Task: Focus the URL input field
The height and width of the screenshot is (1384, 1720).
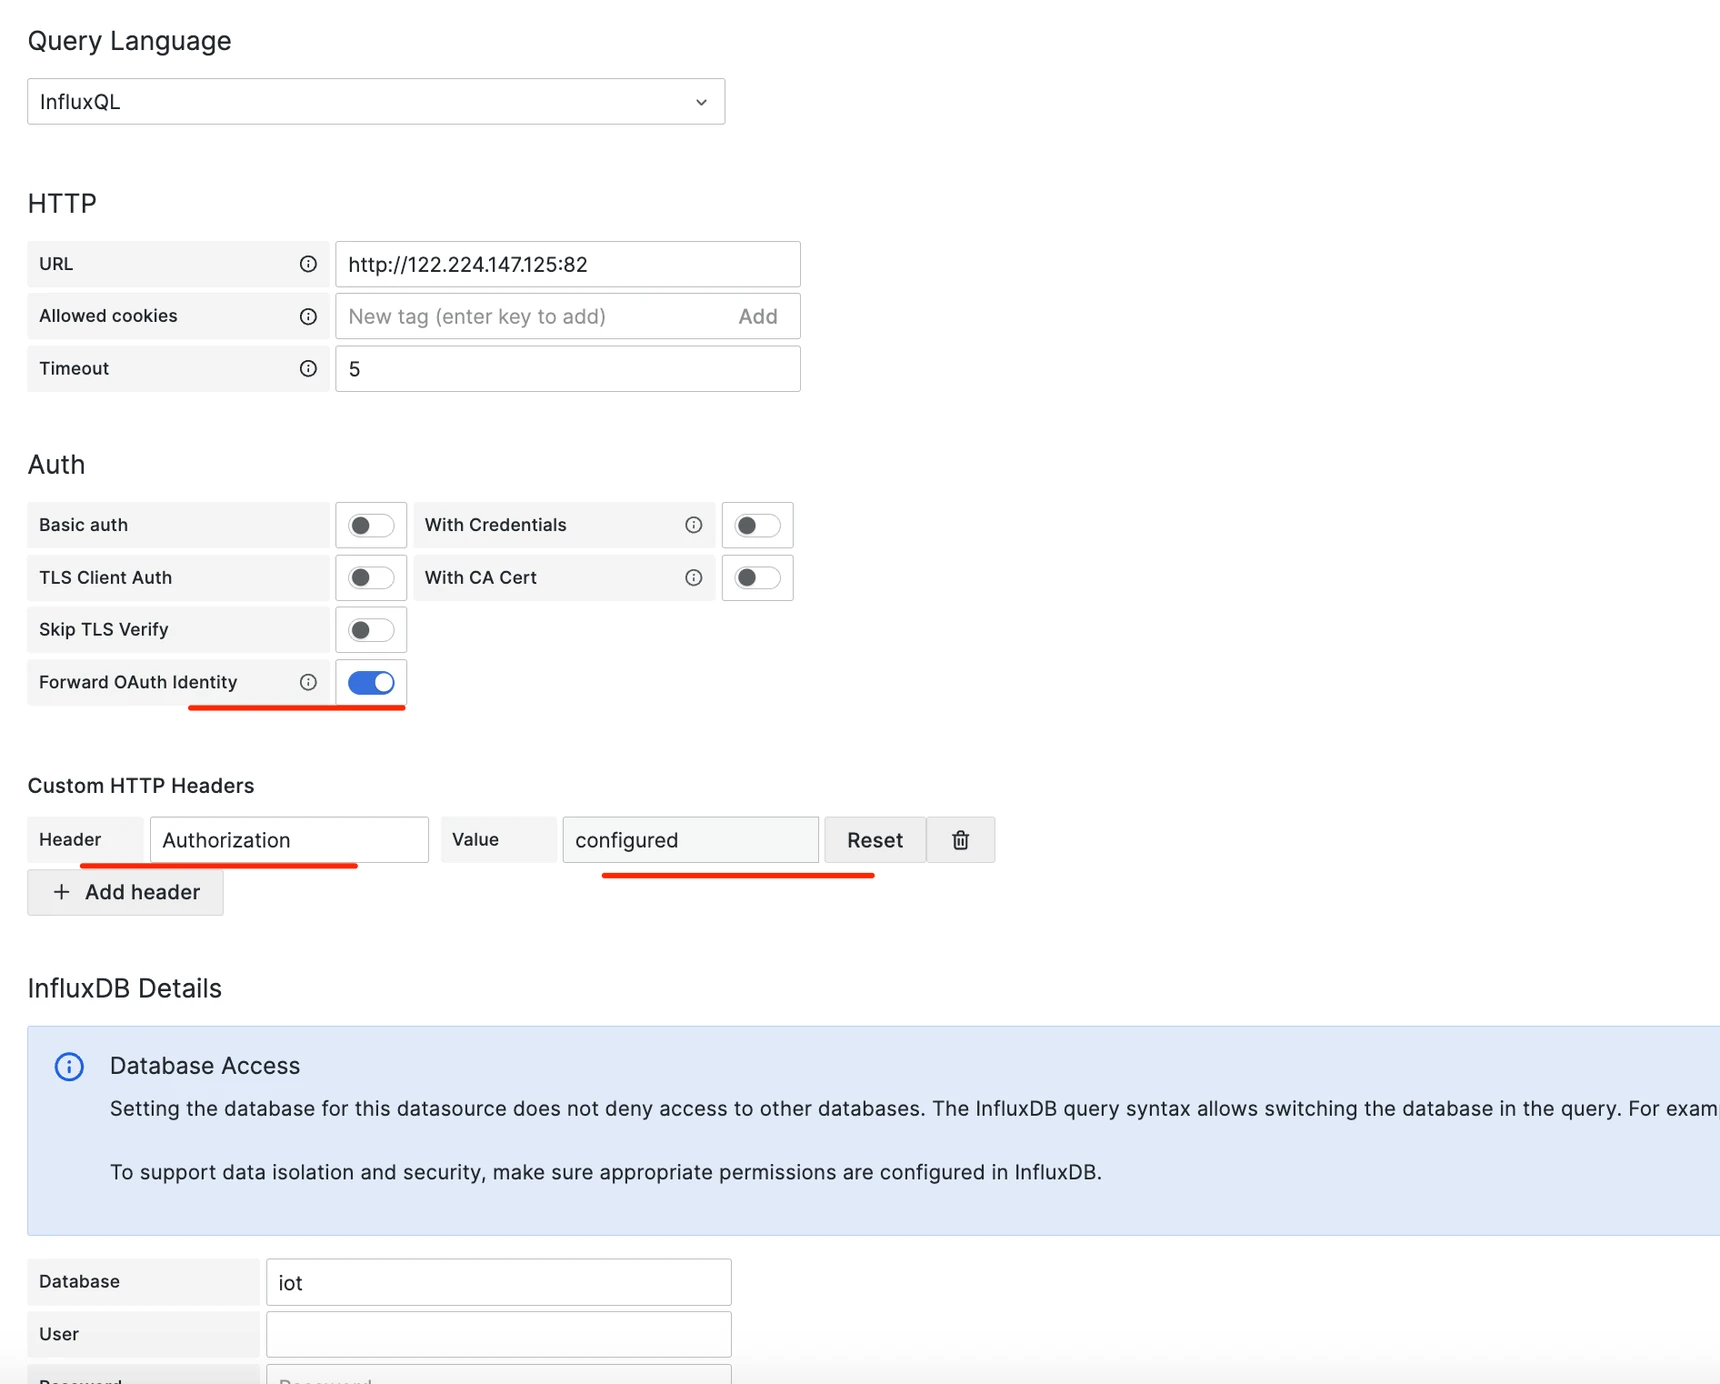Action: 568,264
